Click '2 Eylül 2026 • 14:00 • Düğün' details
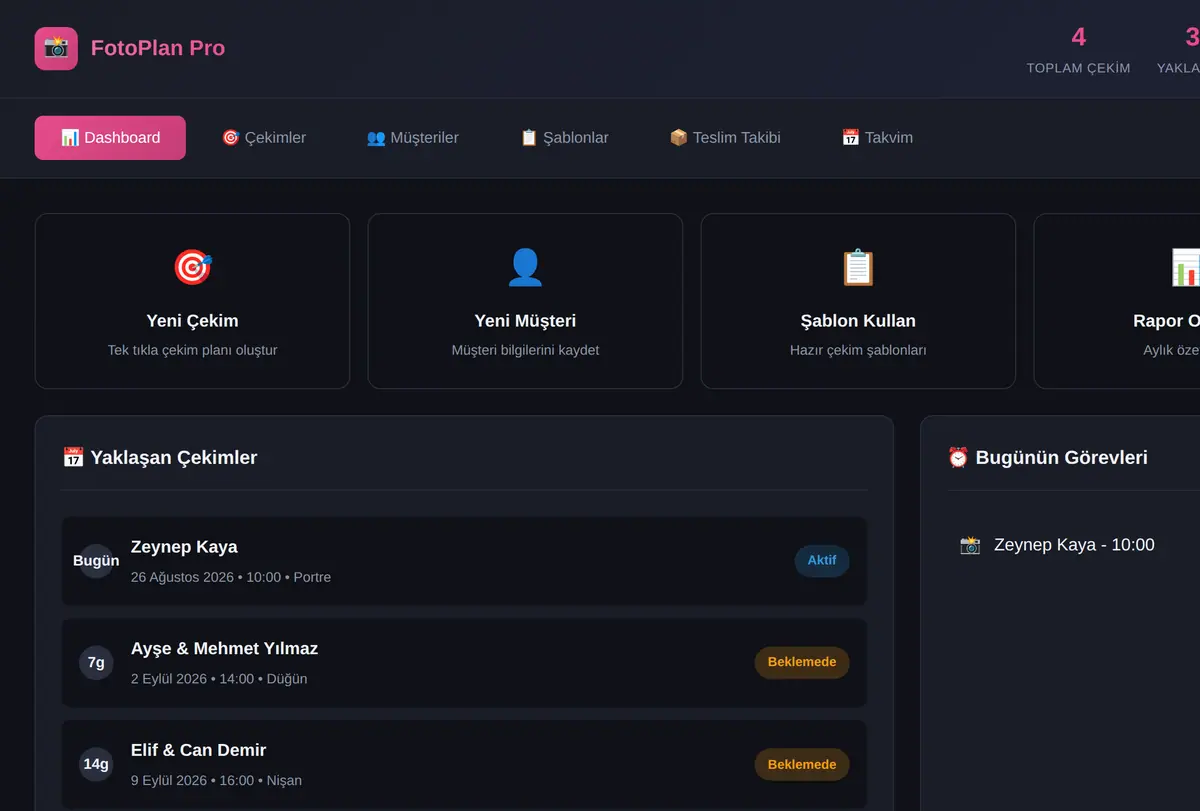The image size is (1200, 811). pyautogui.click(x=219, y=679)
